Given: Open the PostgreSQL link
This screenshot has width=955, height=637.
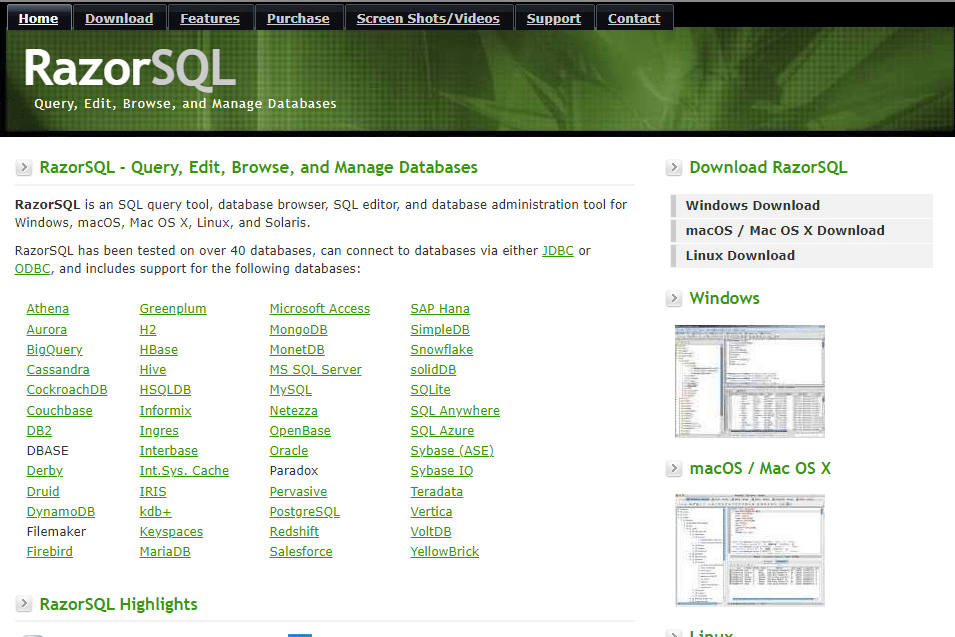Looking at the screenshot, I should [305, 512].
